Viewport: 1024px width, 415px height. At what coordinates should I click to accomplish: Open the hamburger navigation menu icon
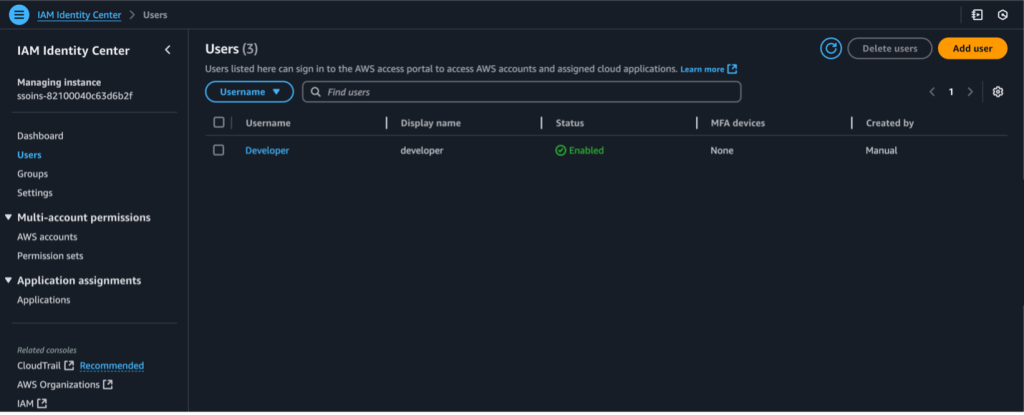pos(19,14)
